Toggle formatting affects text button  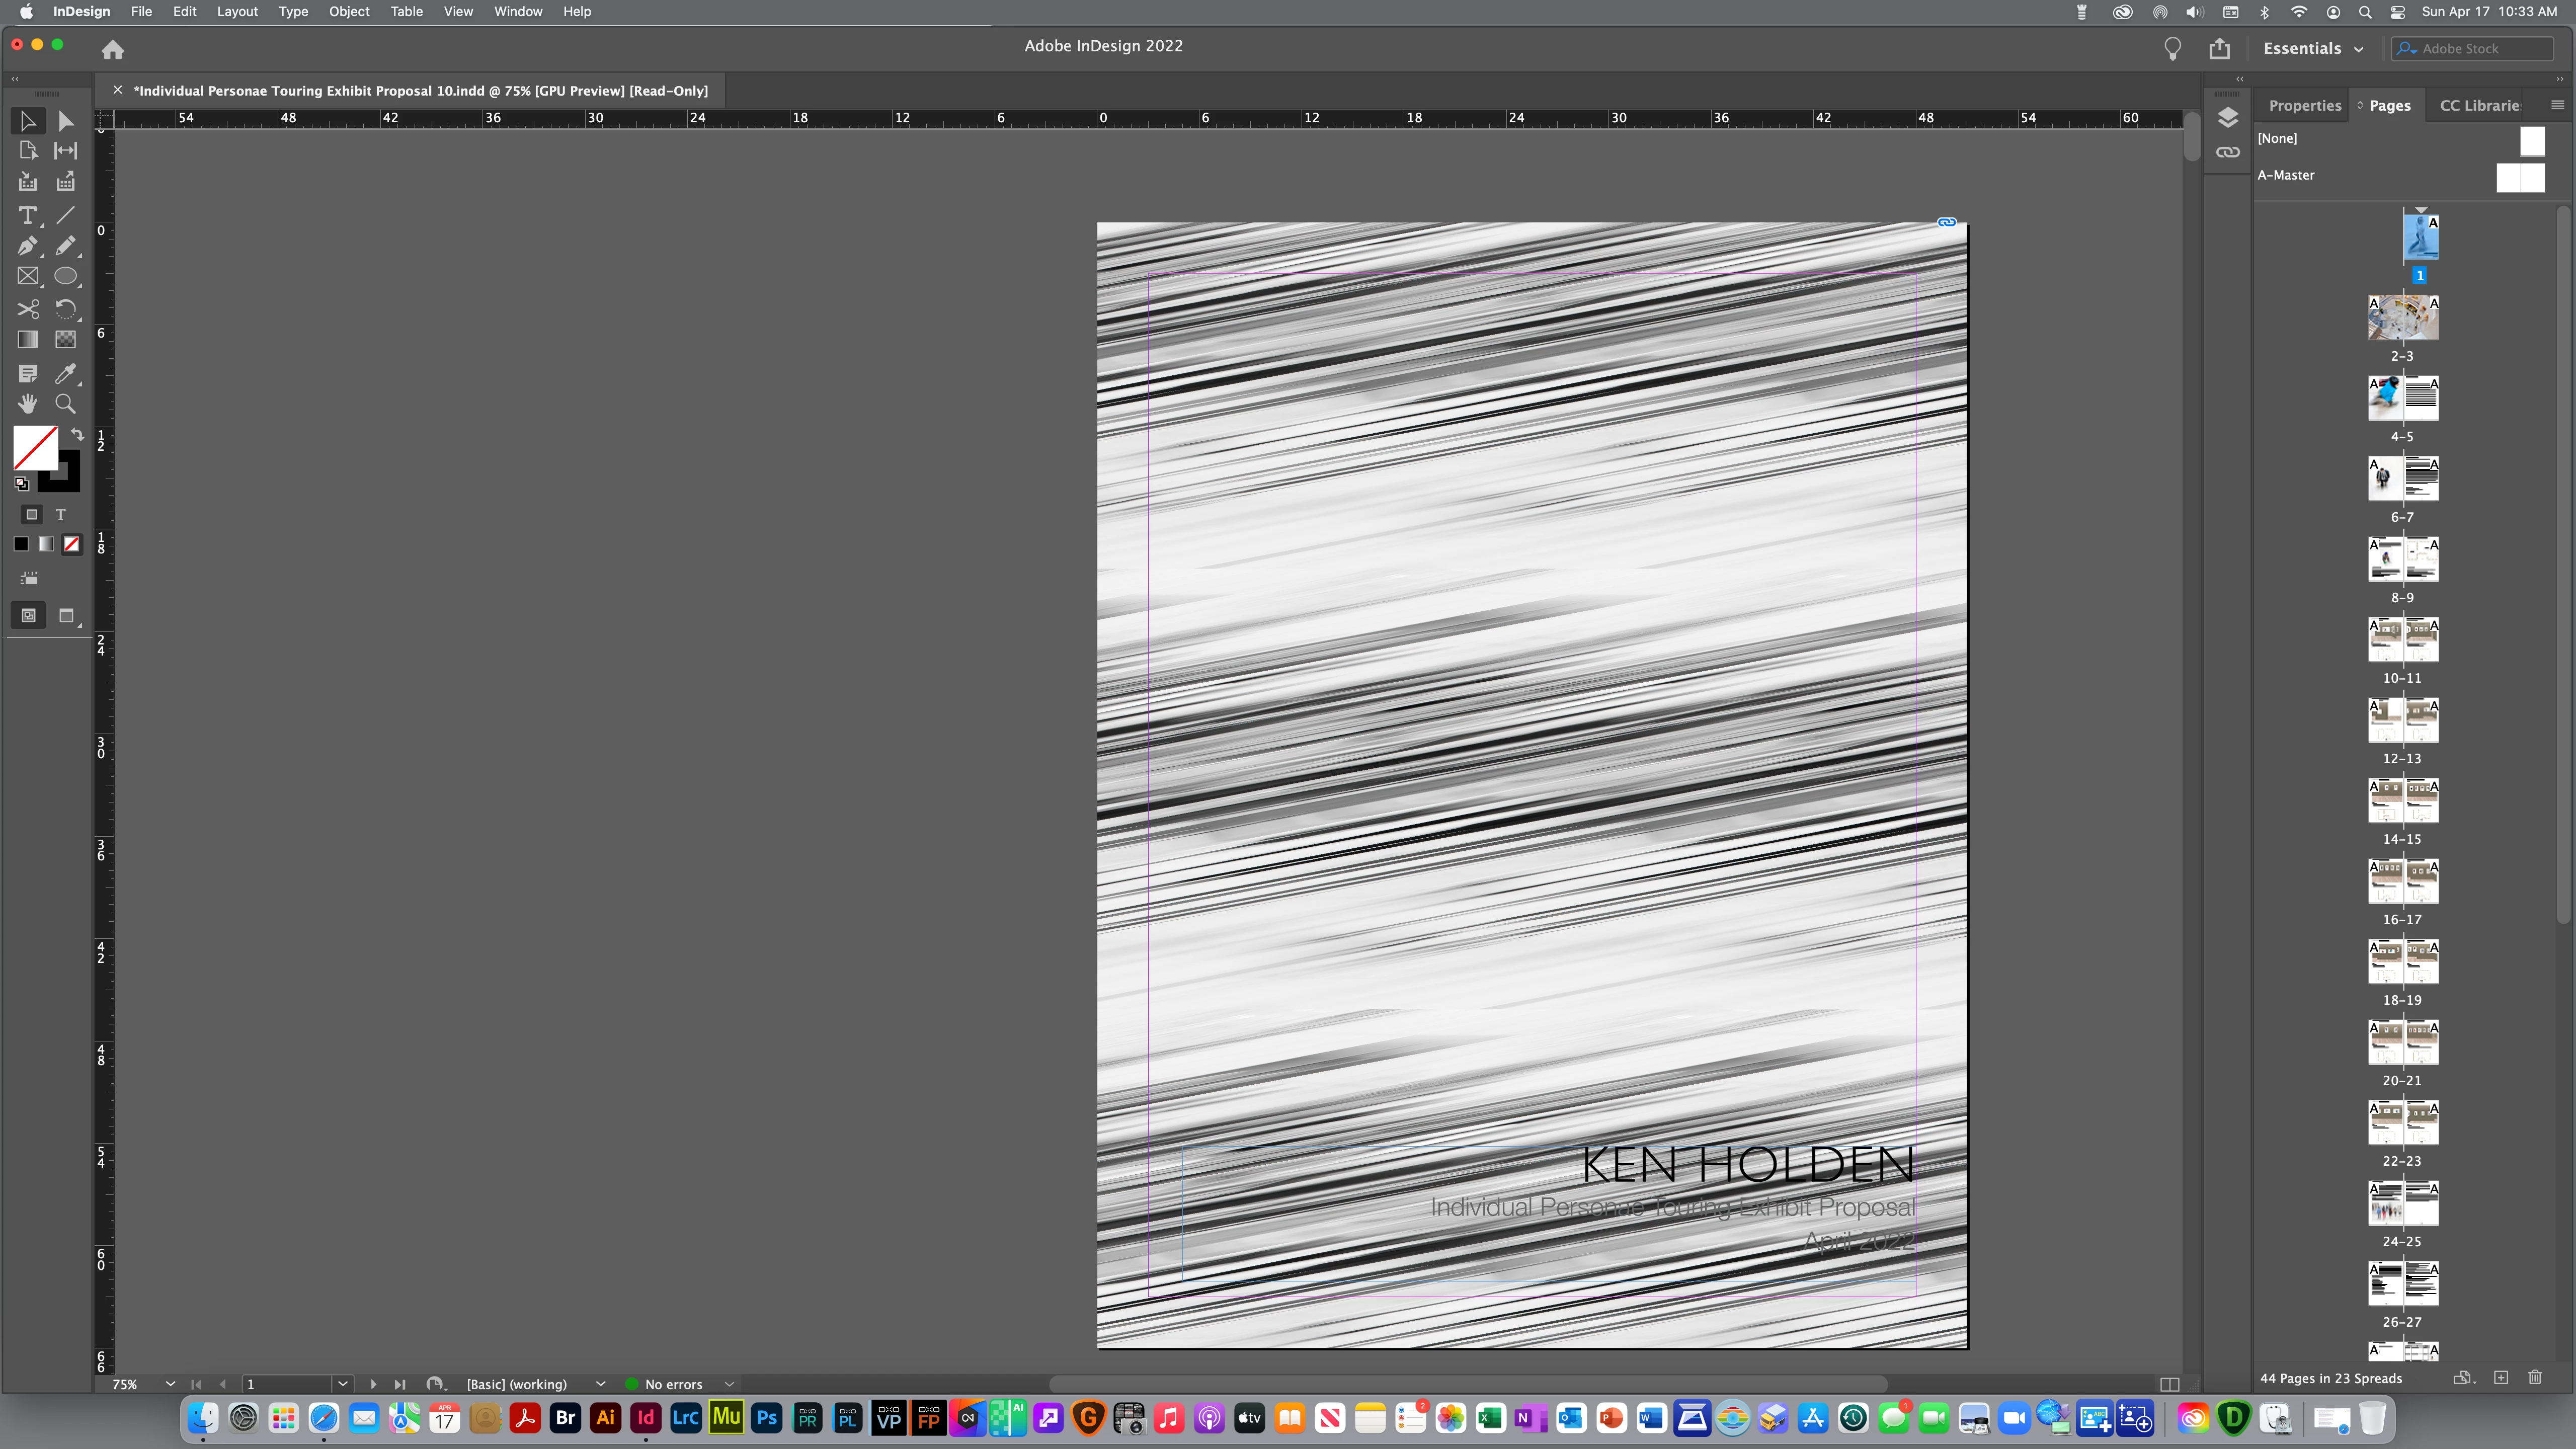pos(61,514)
